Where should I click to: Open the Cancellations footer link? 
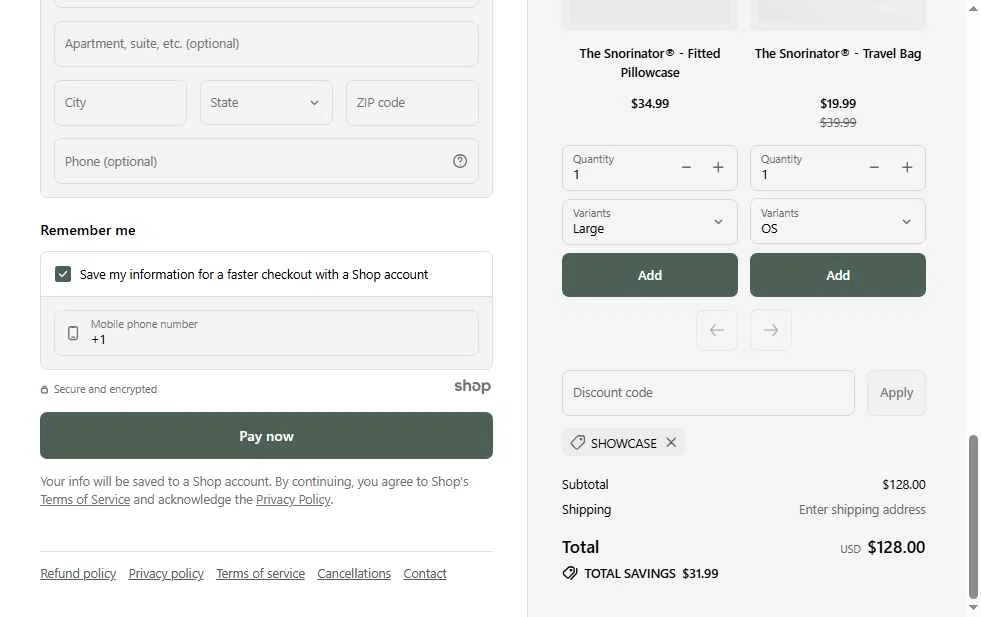point(354,574)
